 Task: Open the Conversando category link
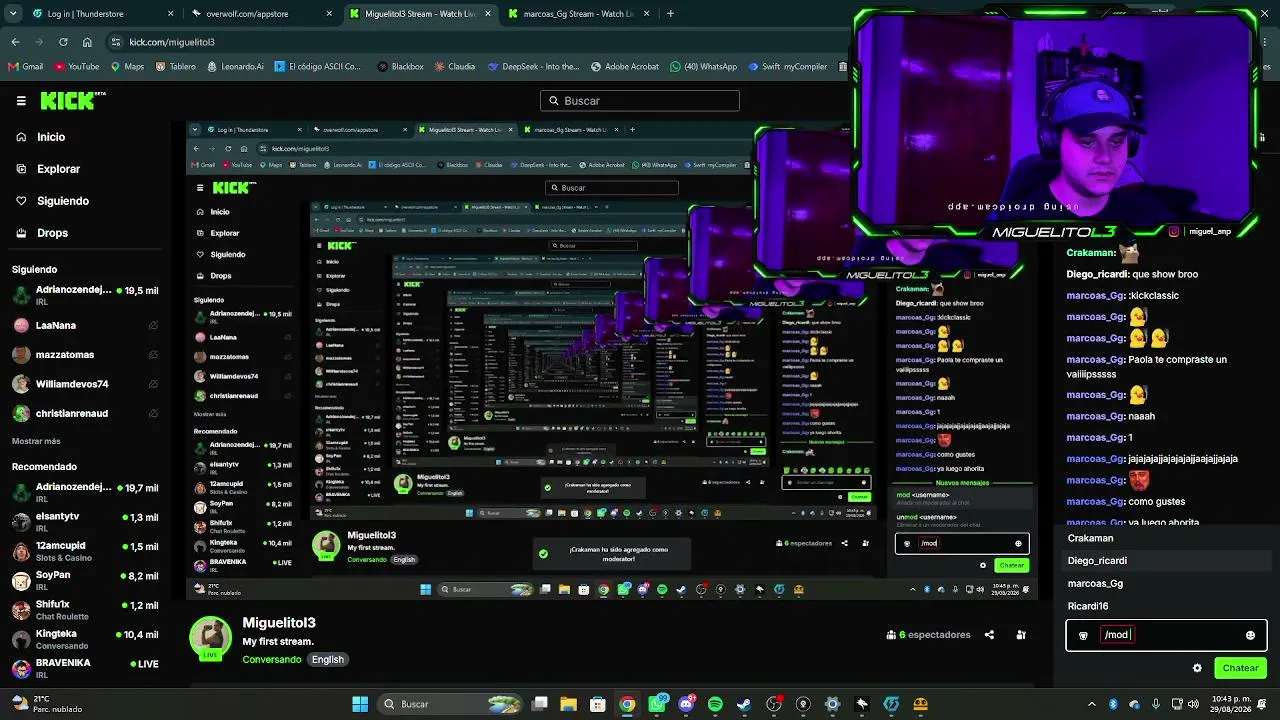[x=272, y=660]
